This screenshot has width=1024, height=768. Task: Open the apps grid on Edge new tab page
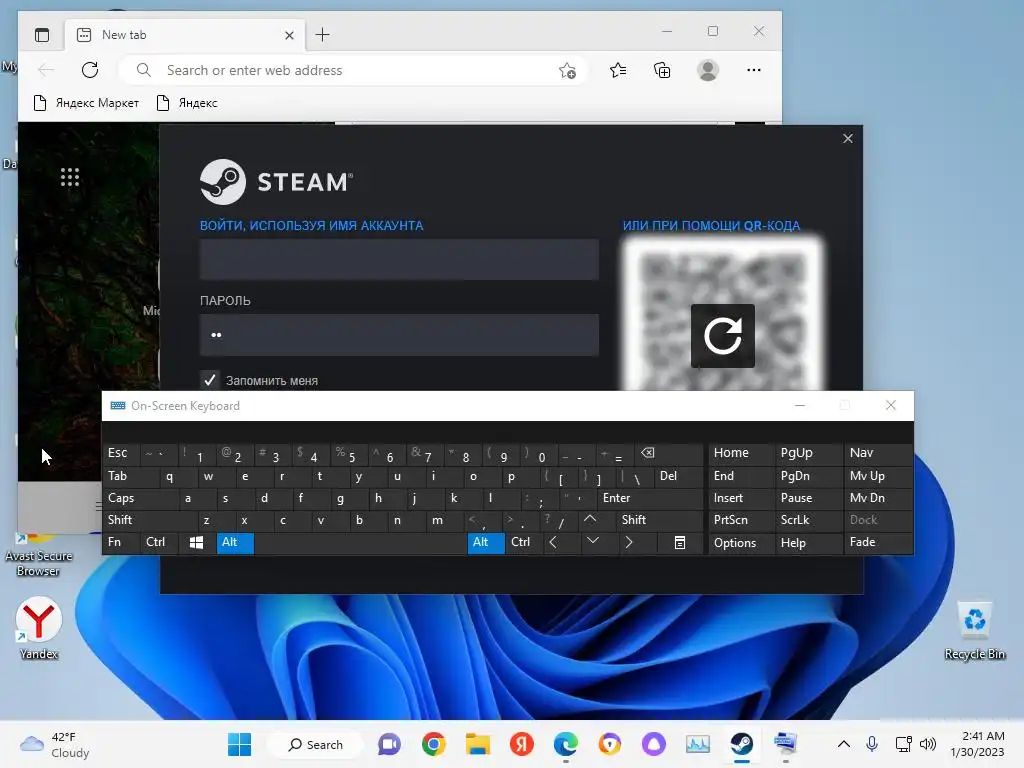click(x=70, y=177)
